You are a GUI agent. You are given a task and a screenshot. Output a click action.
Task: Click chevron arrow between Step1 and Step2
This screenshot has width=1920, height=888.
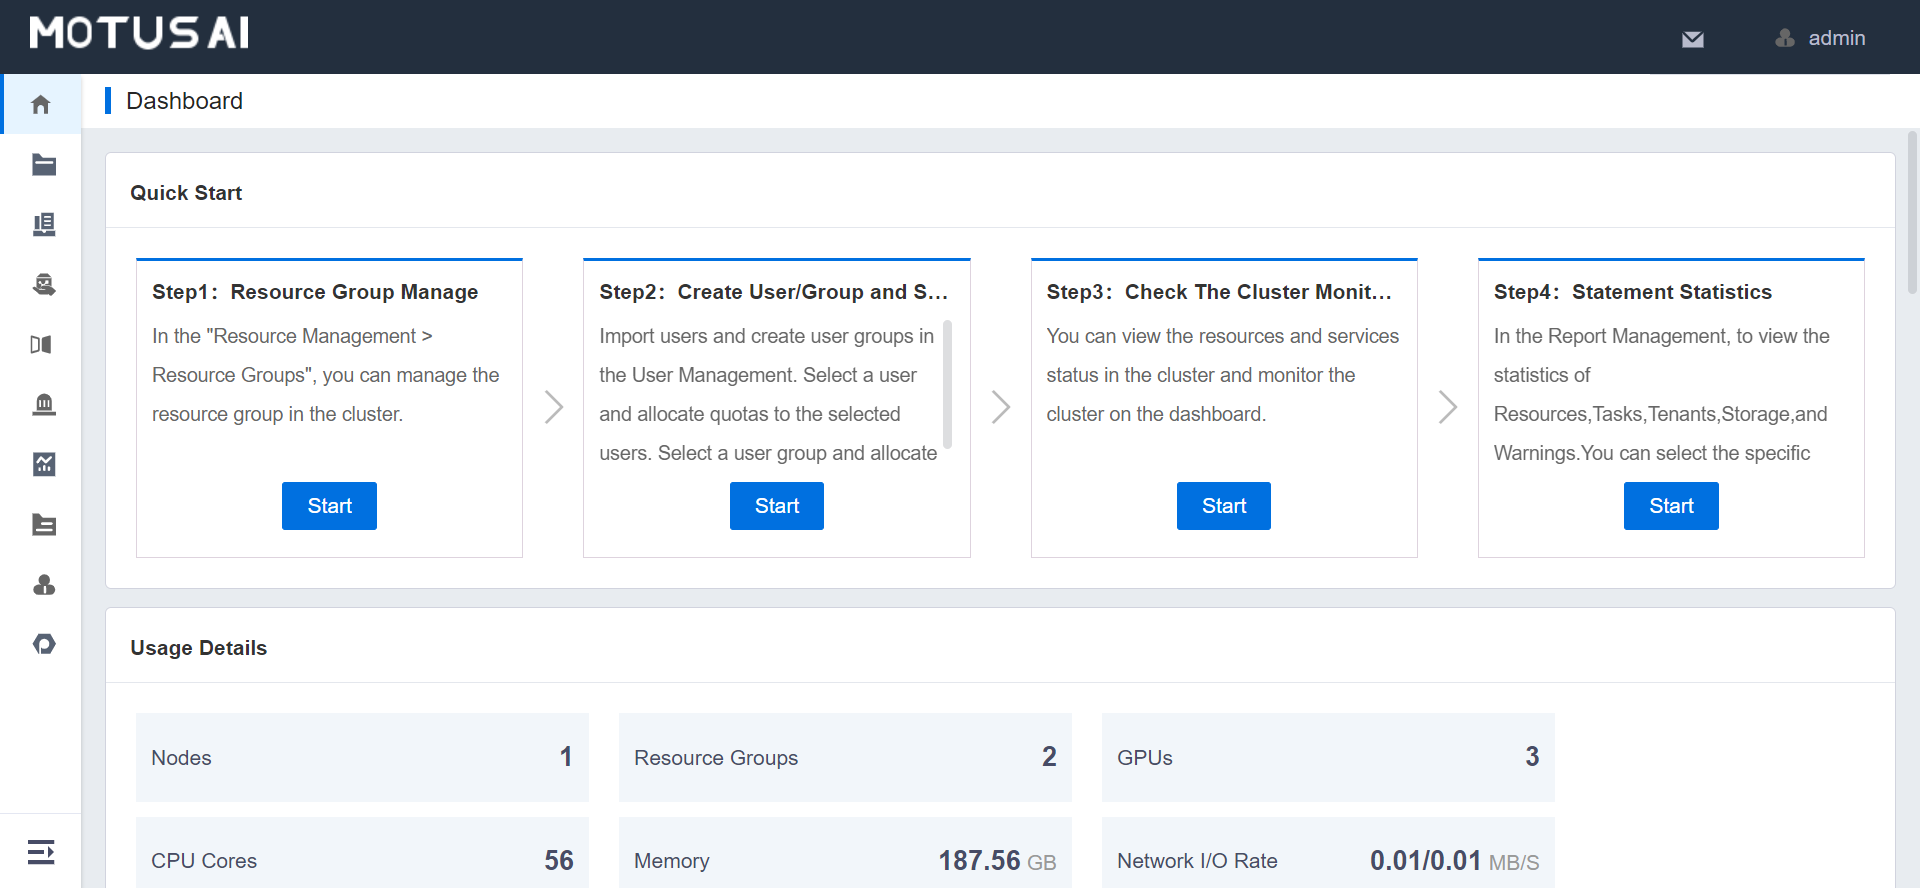click(553, 407)
